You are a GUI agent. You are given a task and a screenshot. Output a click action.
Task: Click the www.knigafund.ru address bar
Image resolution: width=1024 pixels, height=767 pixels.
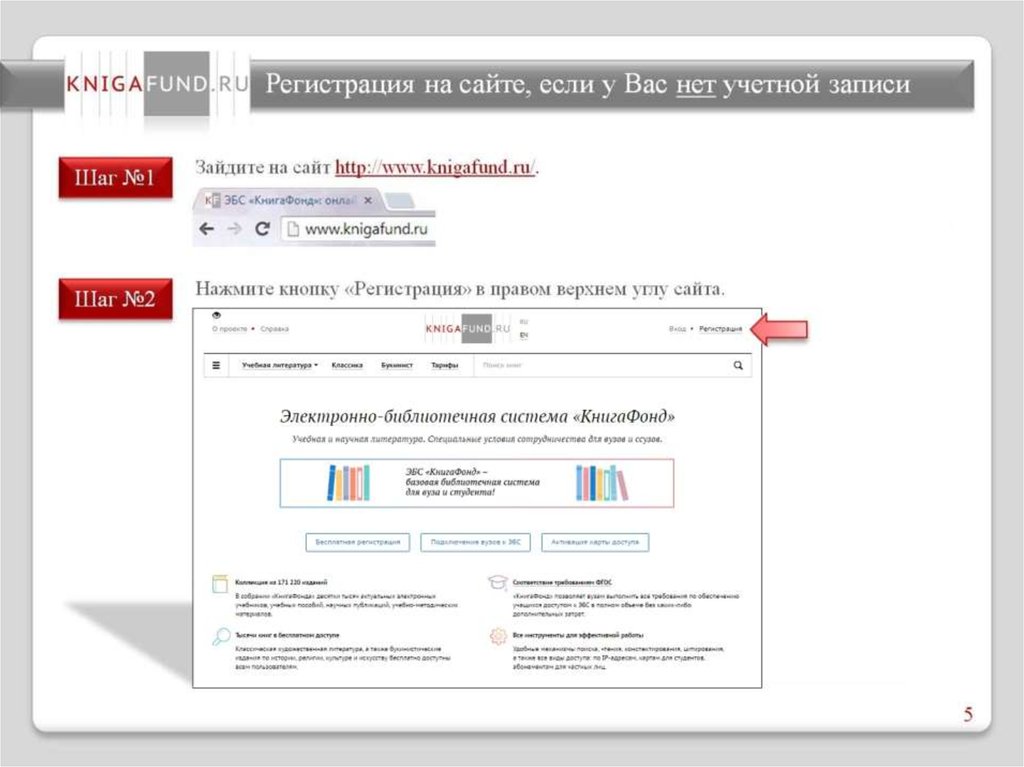pyautogui.click(x=358, y=229)
